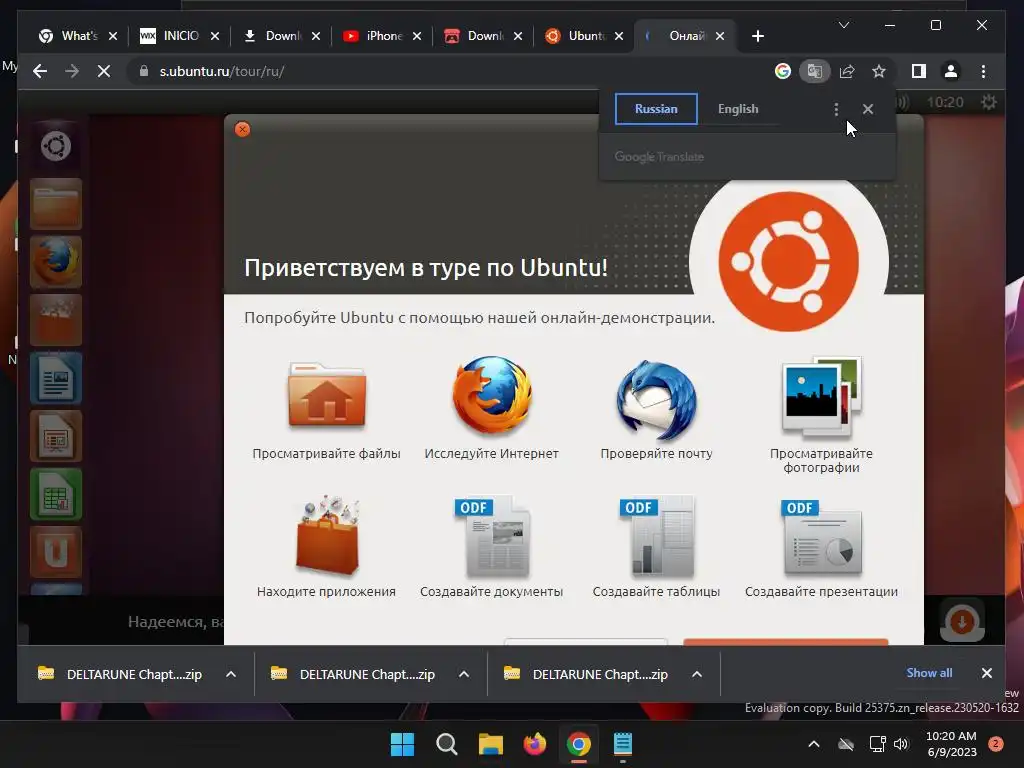Expand options for second DELTARUNE zip download
This screenshot has height=768, width=1024.
(464, 674)
